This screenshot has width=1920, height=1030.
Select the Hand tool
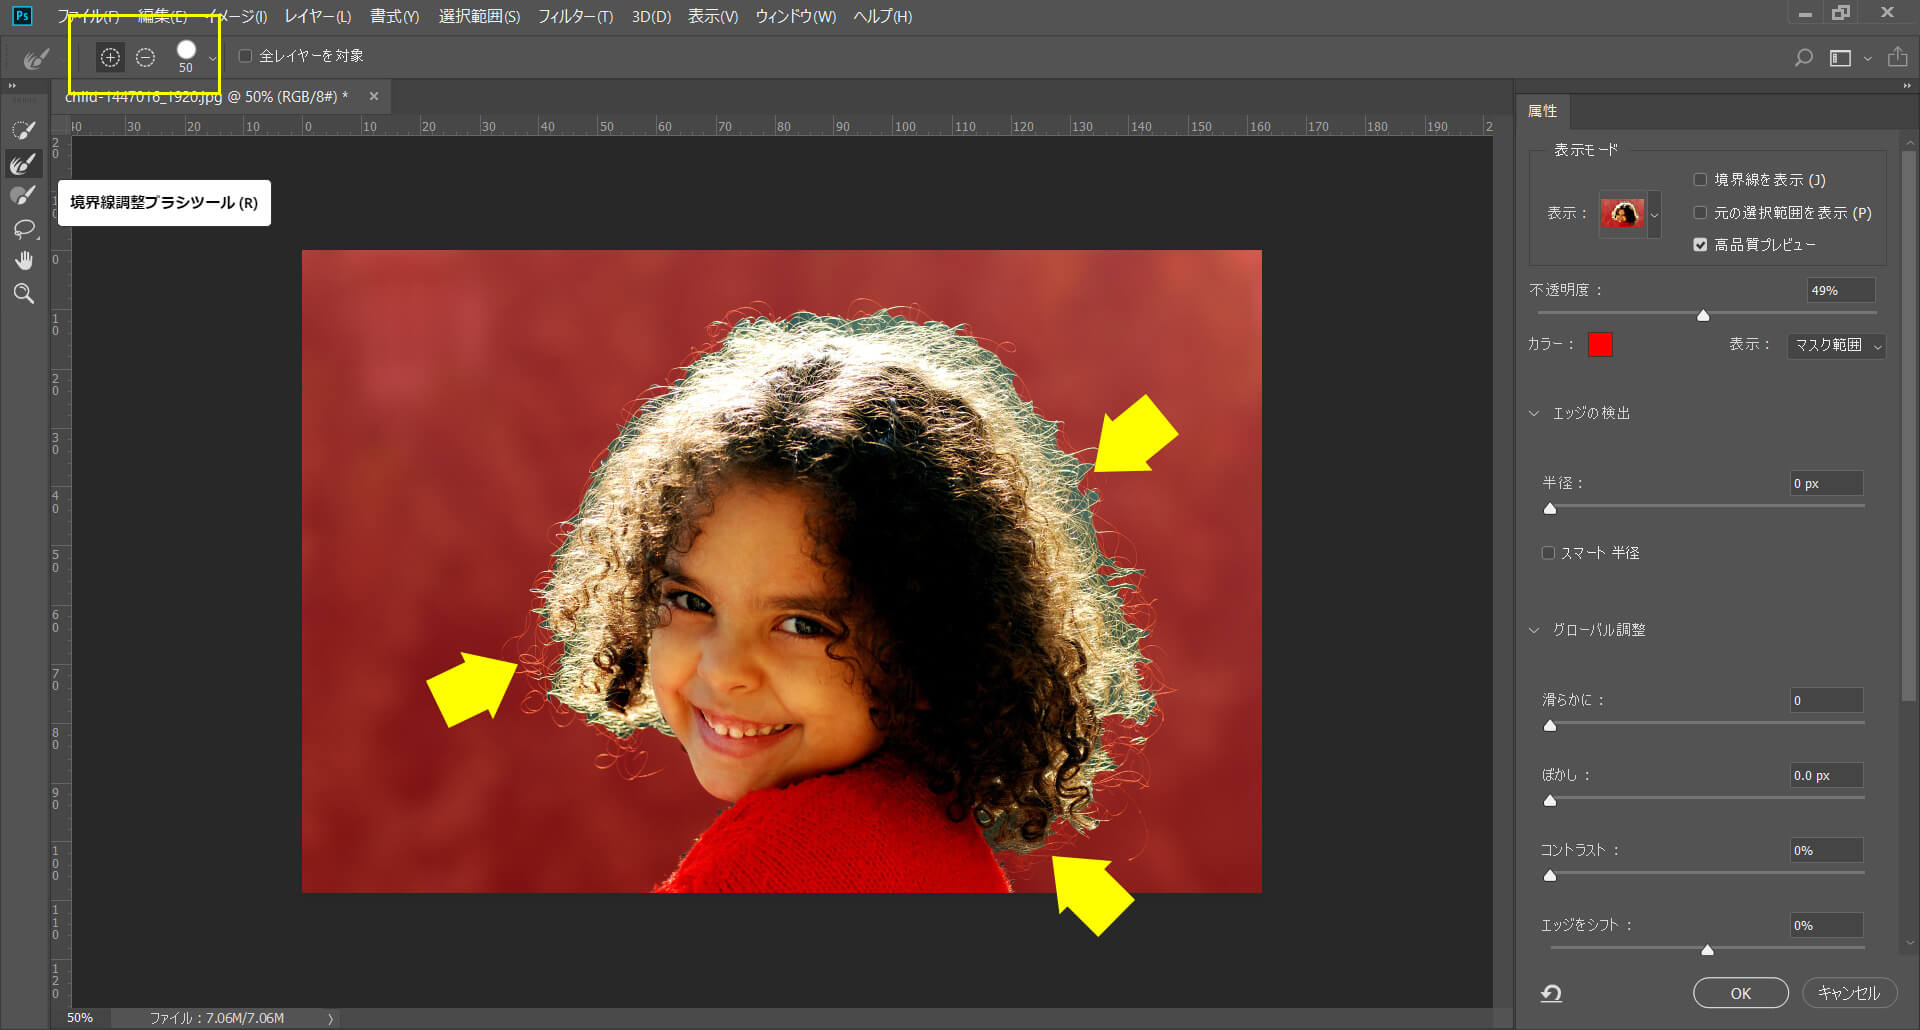(x=23, y=261)
